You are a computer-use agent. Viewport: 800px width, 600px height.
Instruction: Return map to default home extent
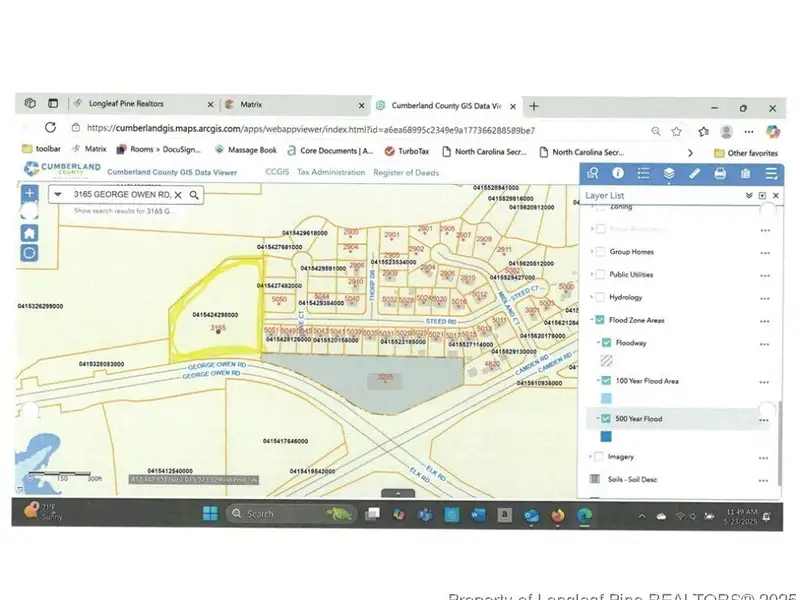click(30, 232)
